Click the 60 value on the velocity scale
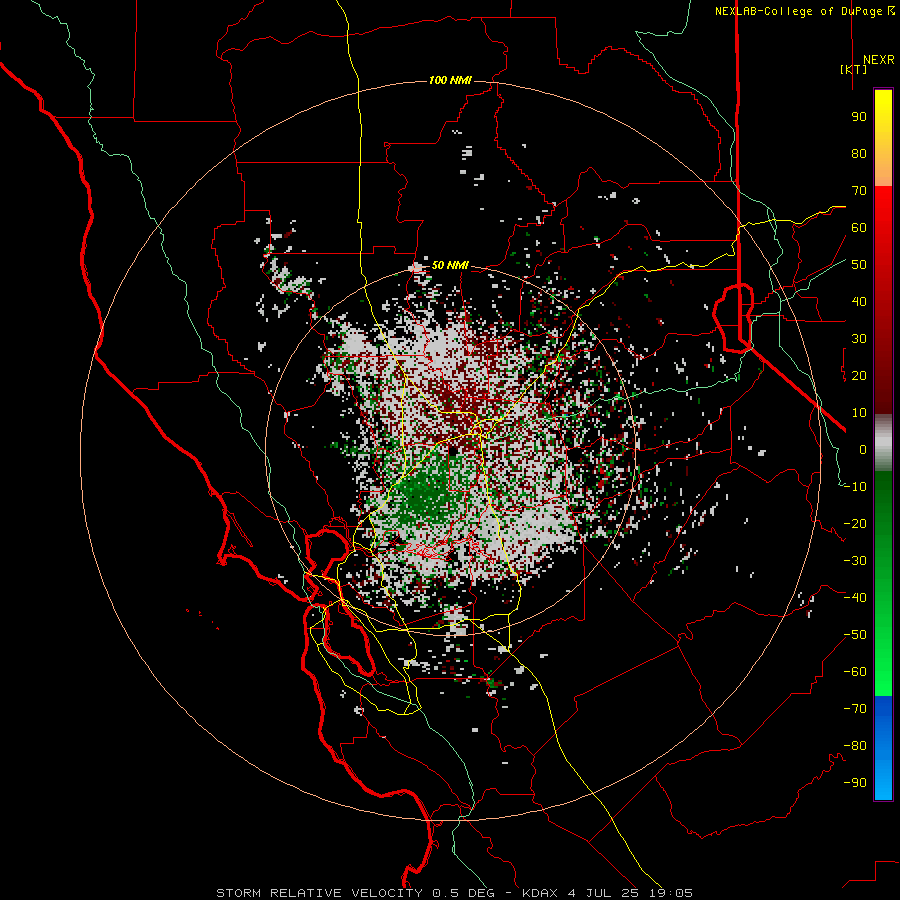The height and width of the screenshot is (900, 900). point(859,228)
